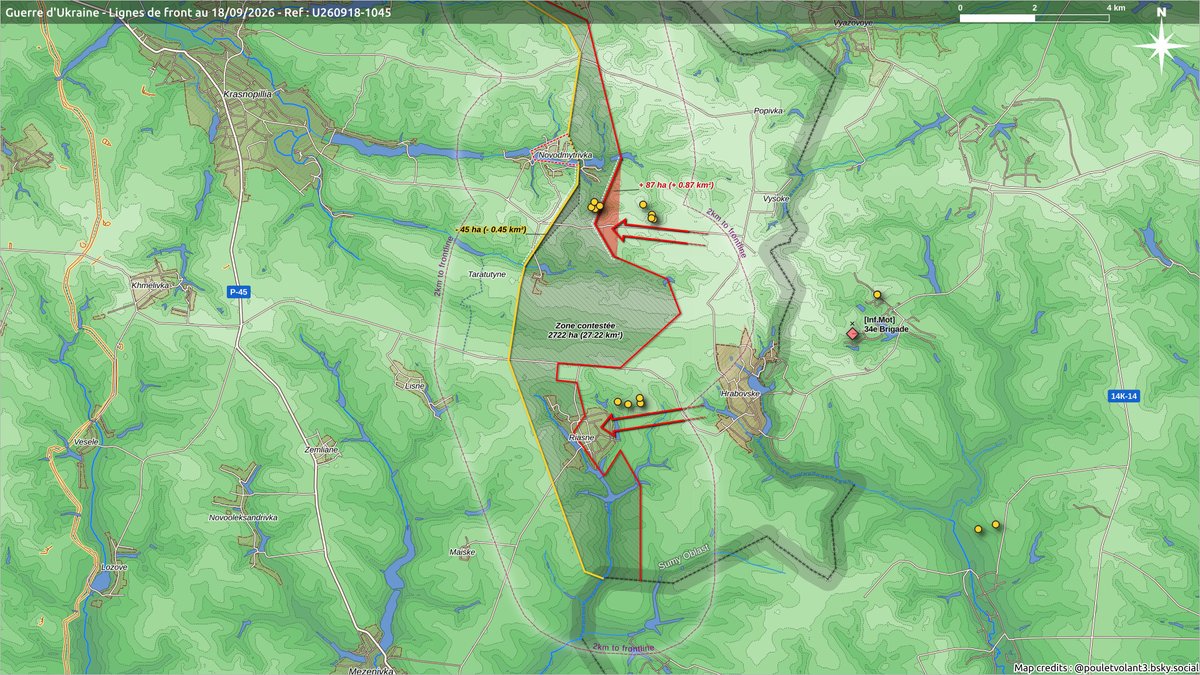Image resolution: width=1200 pixels, height=675 pixels.
Task: Click the north compass rose
Action: point(1161,45)
